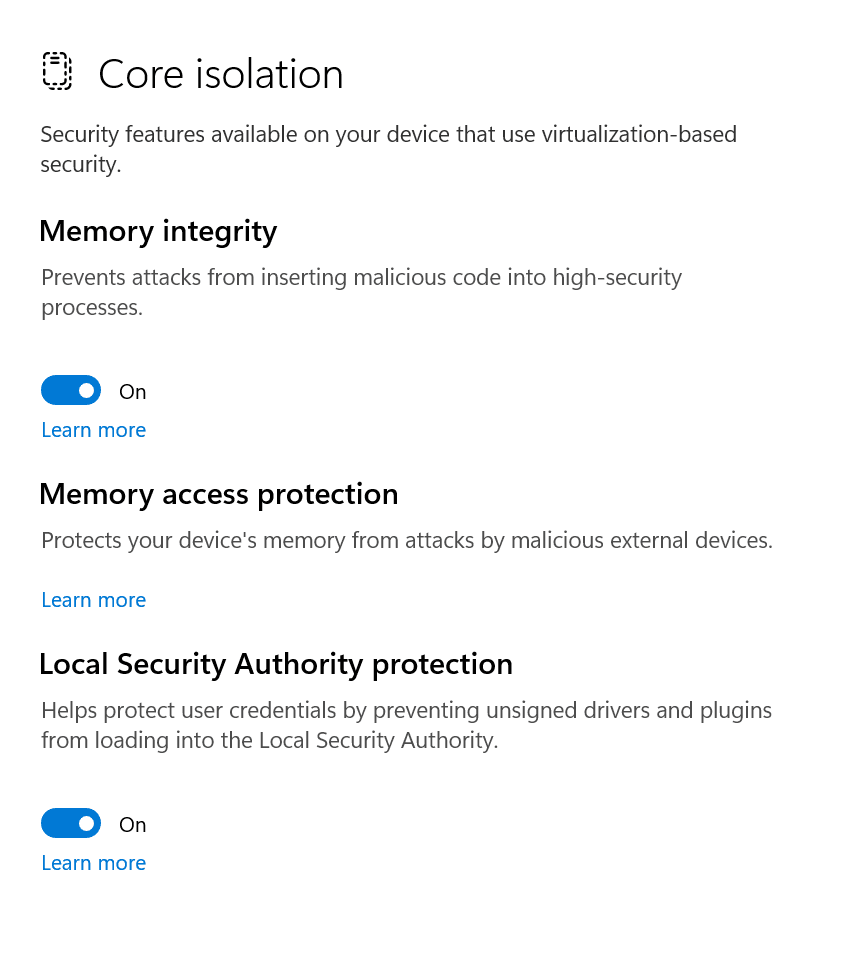Screen dimensions: 850x964
Task: Click the virtualization-based security description text
Action: click(x=388, y=149)
